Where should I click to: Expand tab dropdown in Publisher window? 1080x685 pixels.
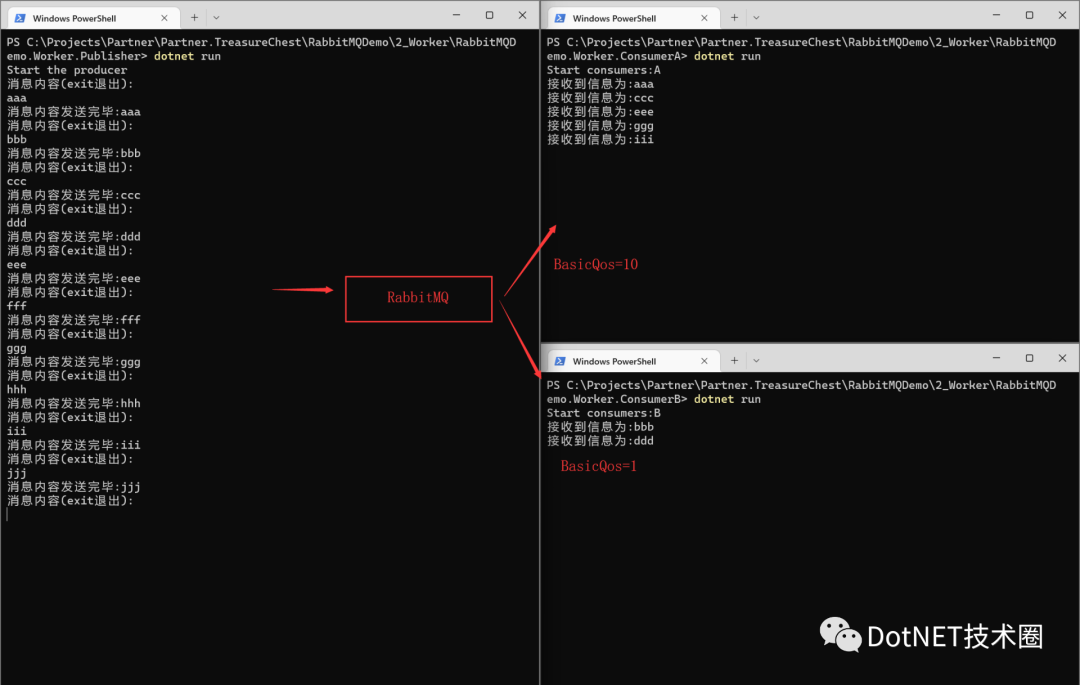click(216, 18)
